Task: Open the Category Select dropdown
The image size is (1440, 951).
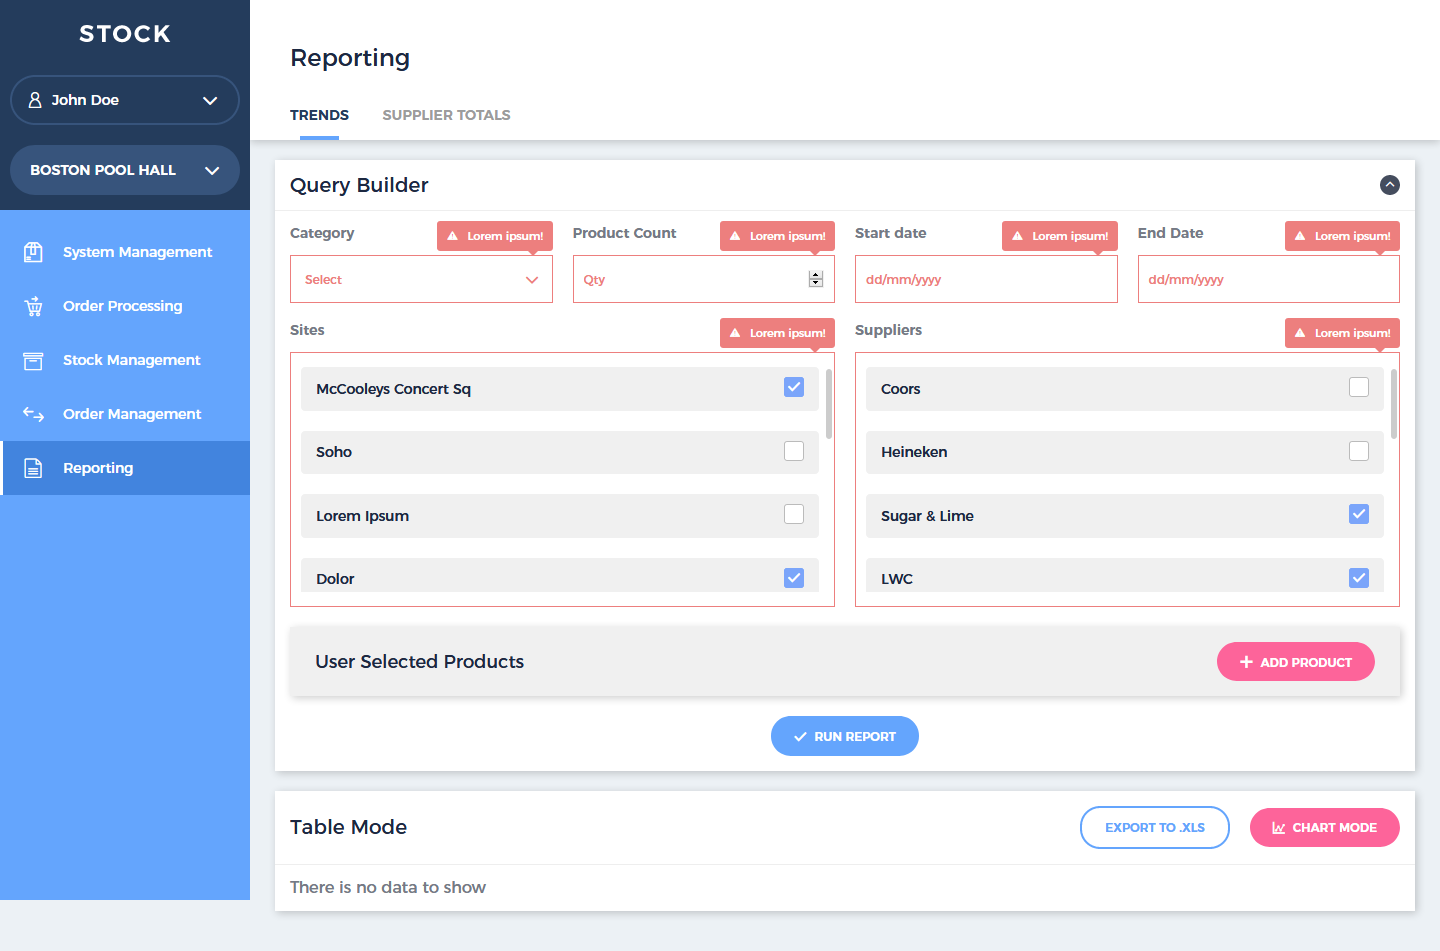Action: pos(421,280)
